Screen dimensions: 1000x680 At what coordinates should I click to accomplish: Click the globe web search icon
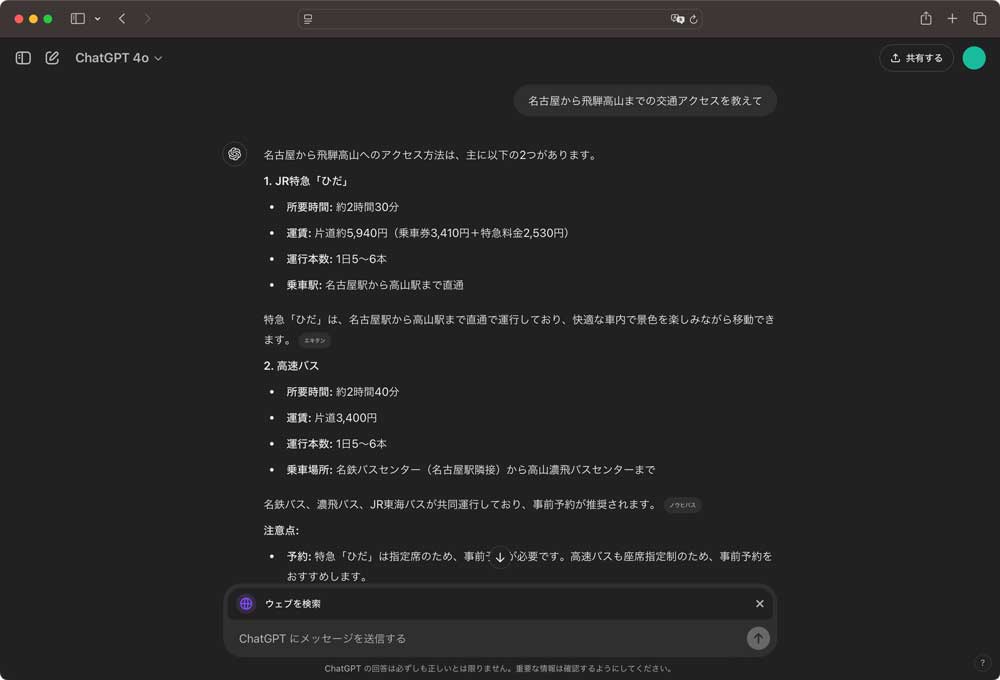(246, 604)
